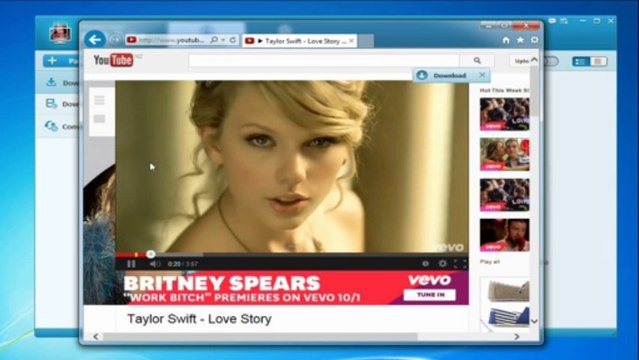Open the third Hot This Week thumbnail
The width and height of the screenshot is (639, 360).
pos(505,194)
